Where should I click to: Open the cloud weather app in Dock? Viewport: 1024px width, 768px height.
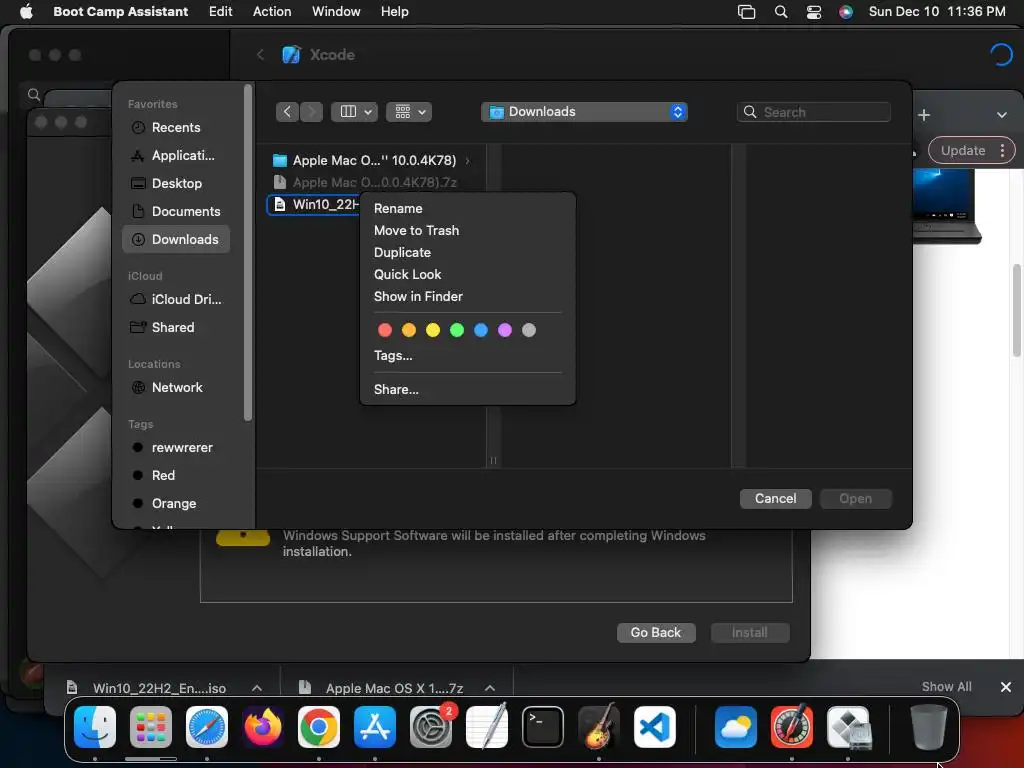(736, 726)
